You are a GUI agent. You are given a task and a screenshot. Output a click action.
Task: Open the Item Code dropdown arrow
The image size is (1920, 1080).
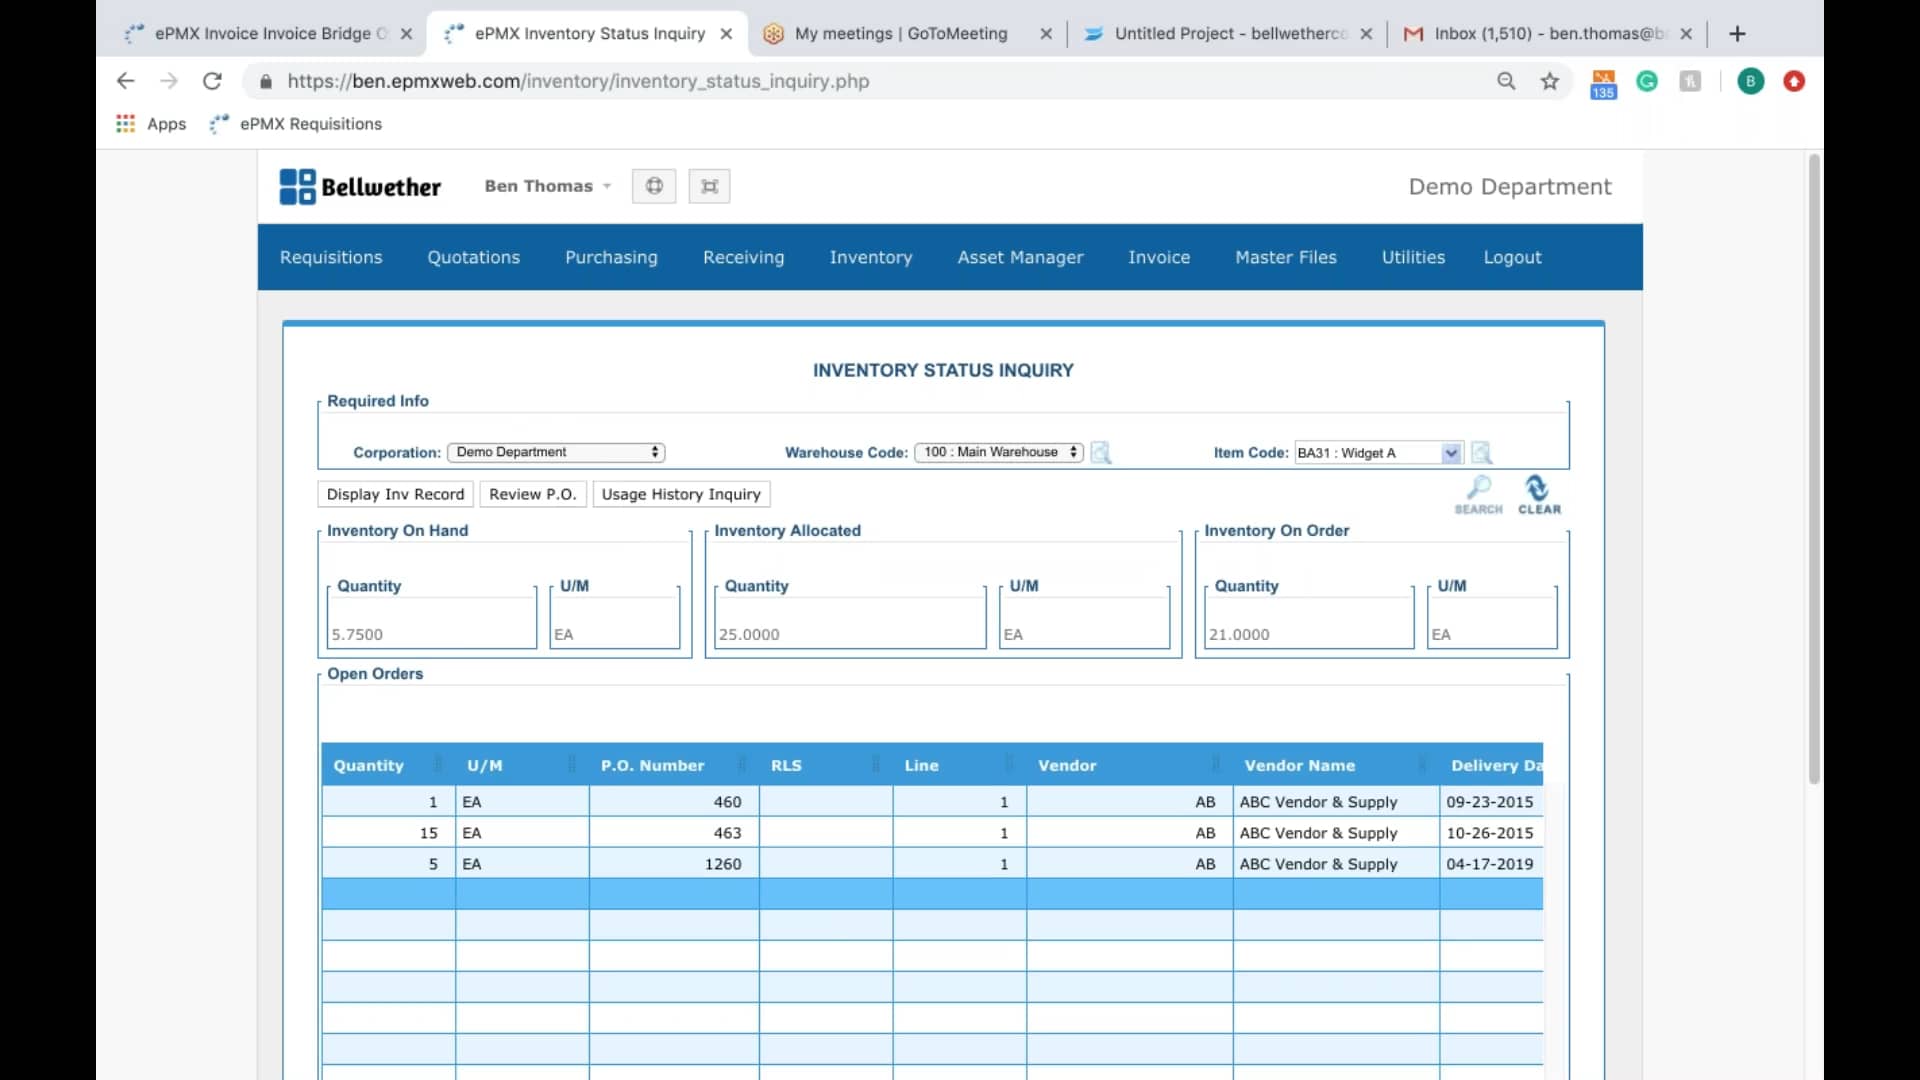click(1451, 453)
